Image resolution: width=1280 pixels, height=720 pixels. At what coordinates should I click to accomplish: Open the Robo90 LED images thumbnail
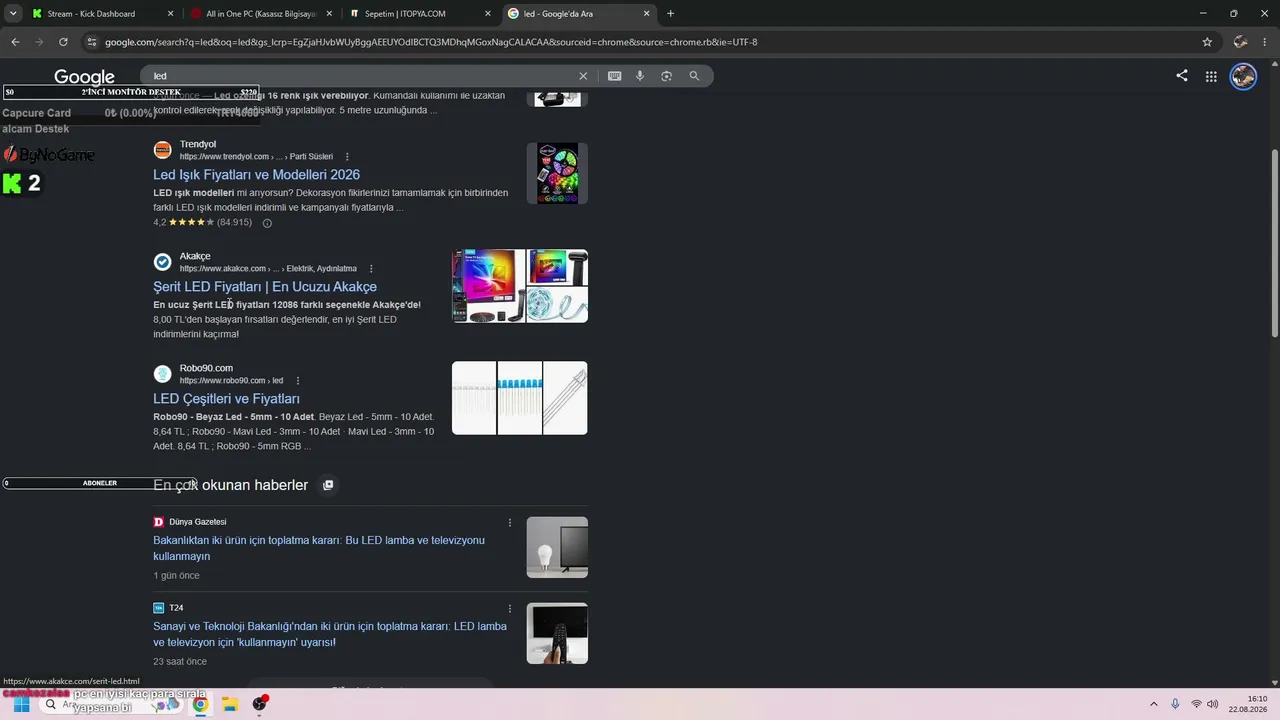click(x=520, y=398)
